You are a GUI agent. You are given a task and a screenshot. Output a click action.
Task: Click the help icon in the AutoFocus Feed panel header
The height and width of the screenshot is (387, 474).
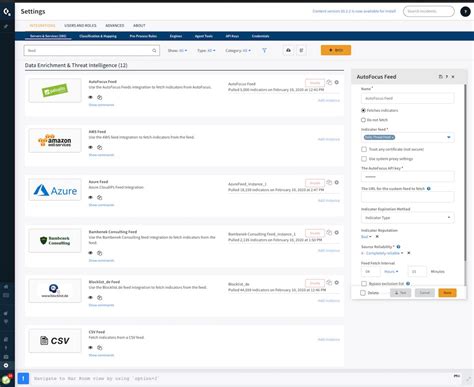(447, 77)
